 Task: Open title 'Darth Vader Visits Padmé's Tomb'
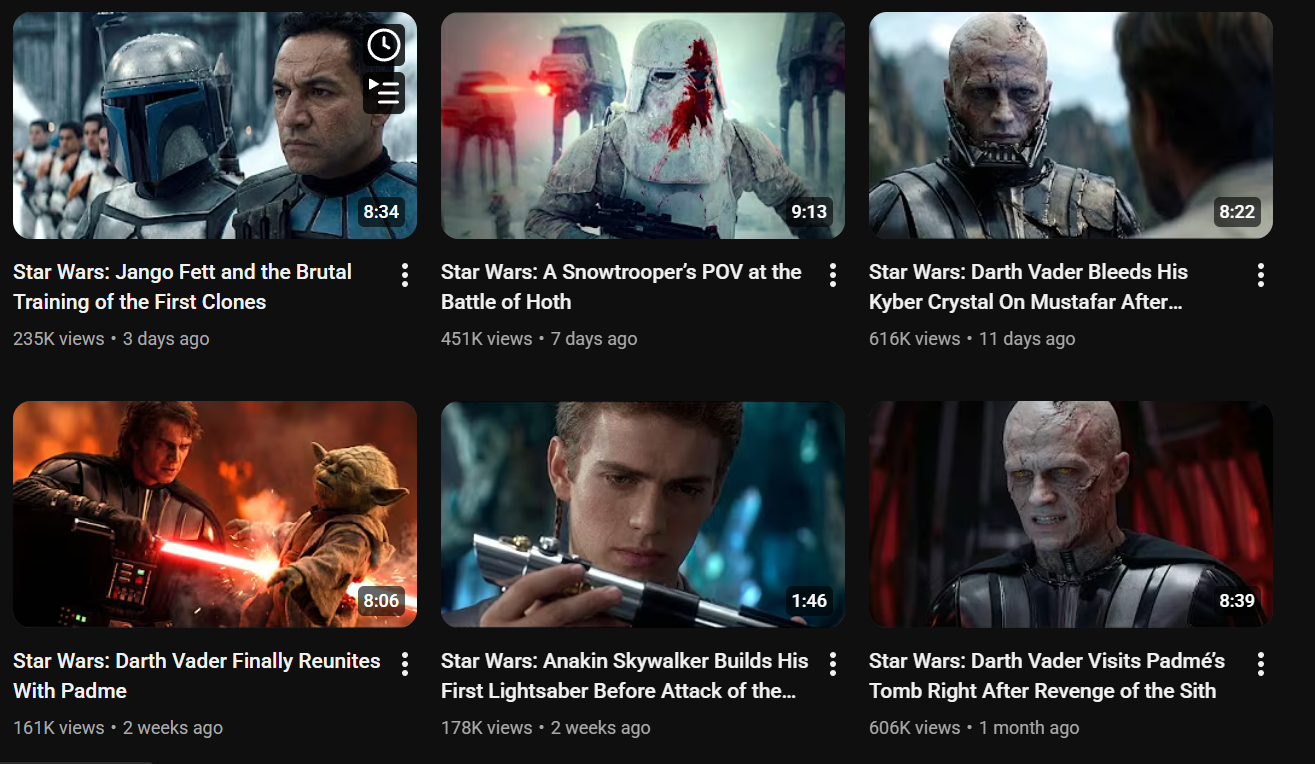1047,676
